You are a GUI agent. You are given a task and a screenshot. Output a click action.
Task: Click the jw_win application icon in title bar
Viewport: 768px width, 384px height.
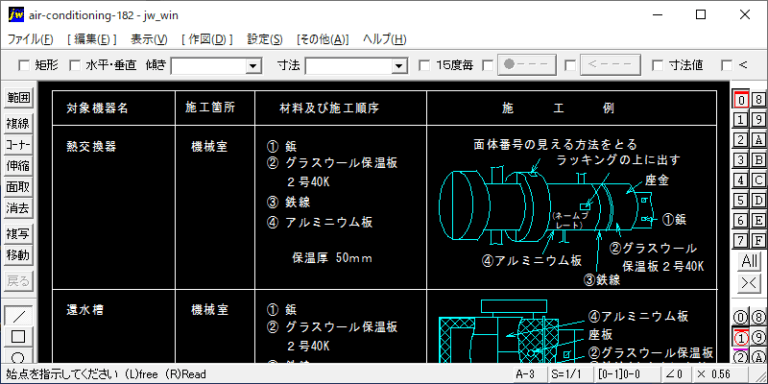point(16,15)
